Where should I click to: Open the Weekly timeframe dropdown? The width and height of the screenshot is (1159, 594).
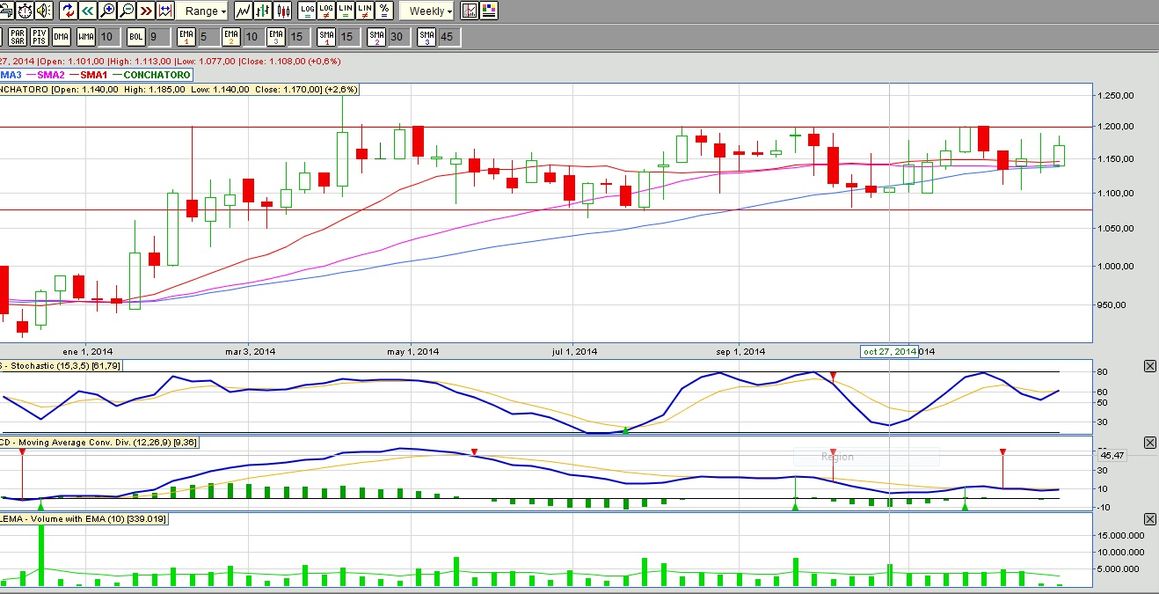(428, 11)
